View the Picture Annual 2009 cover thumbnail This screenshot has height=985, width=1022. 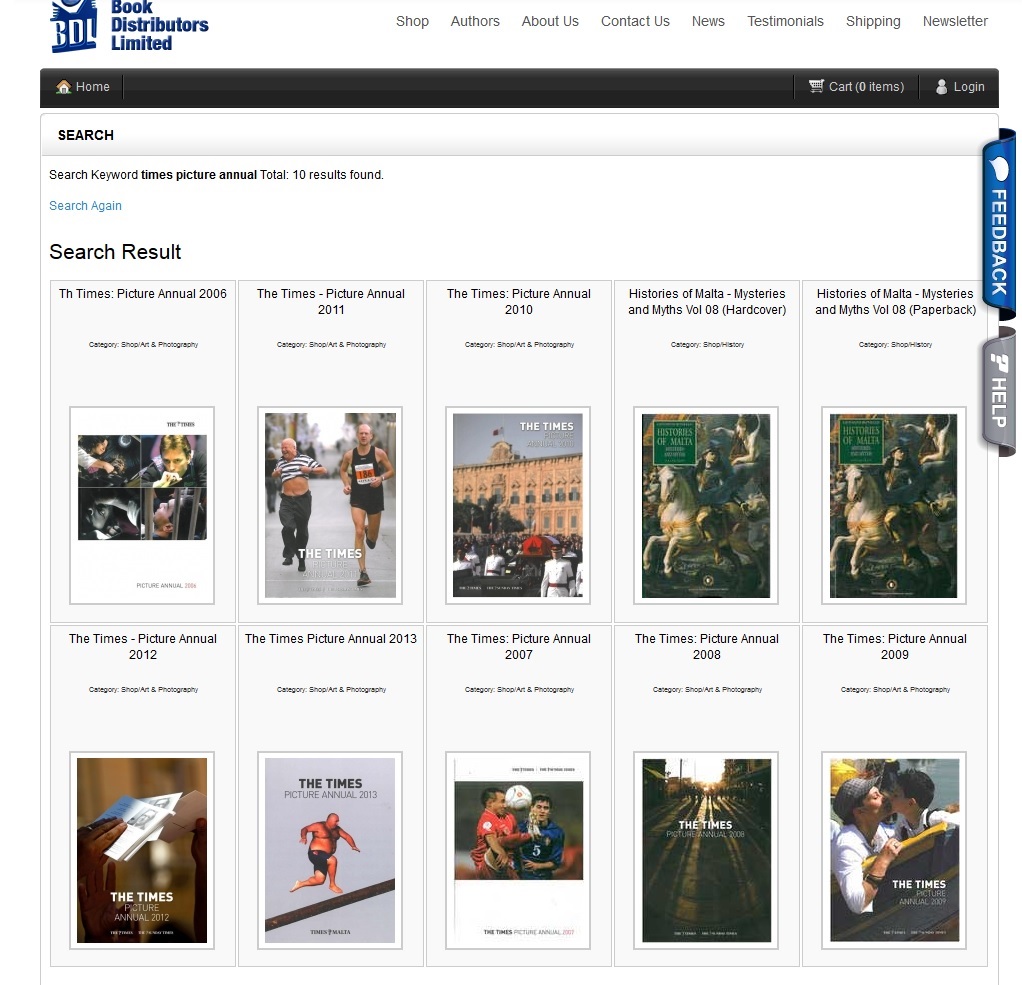coord(894,850)
